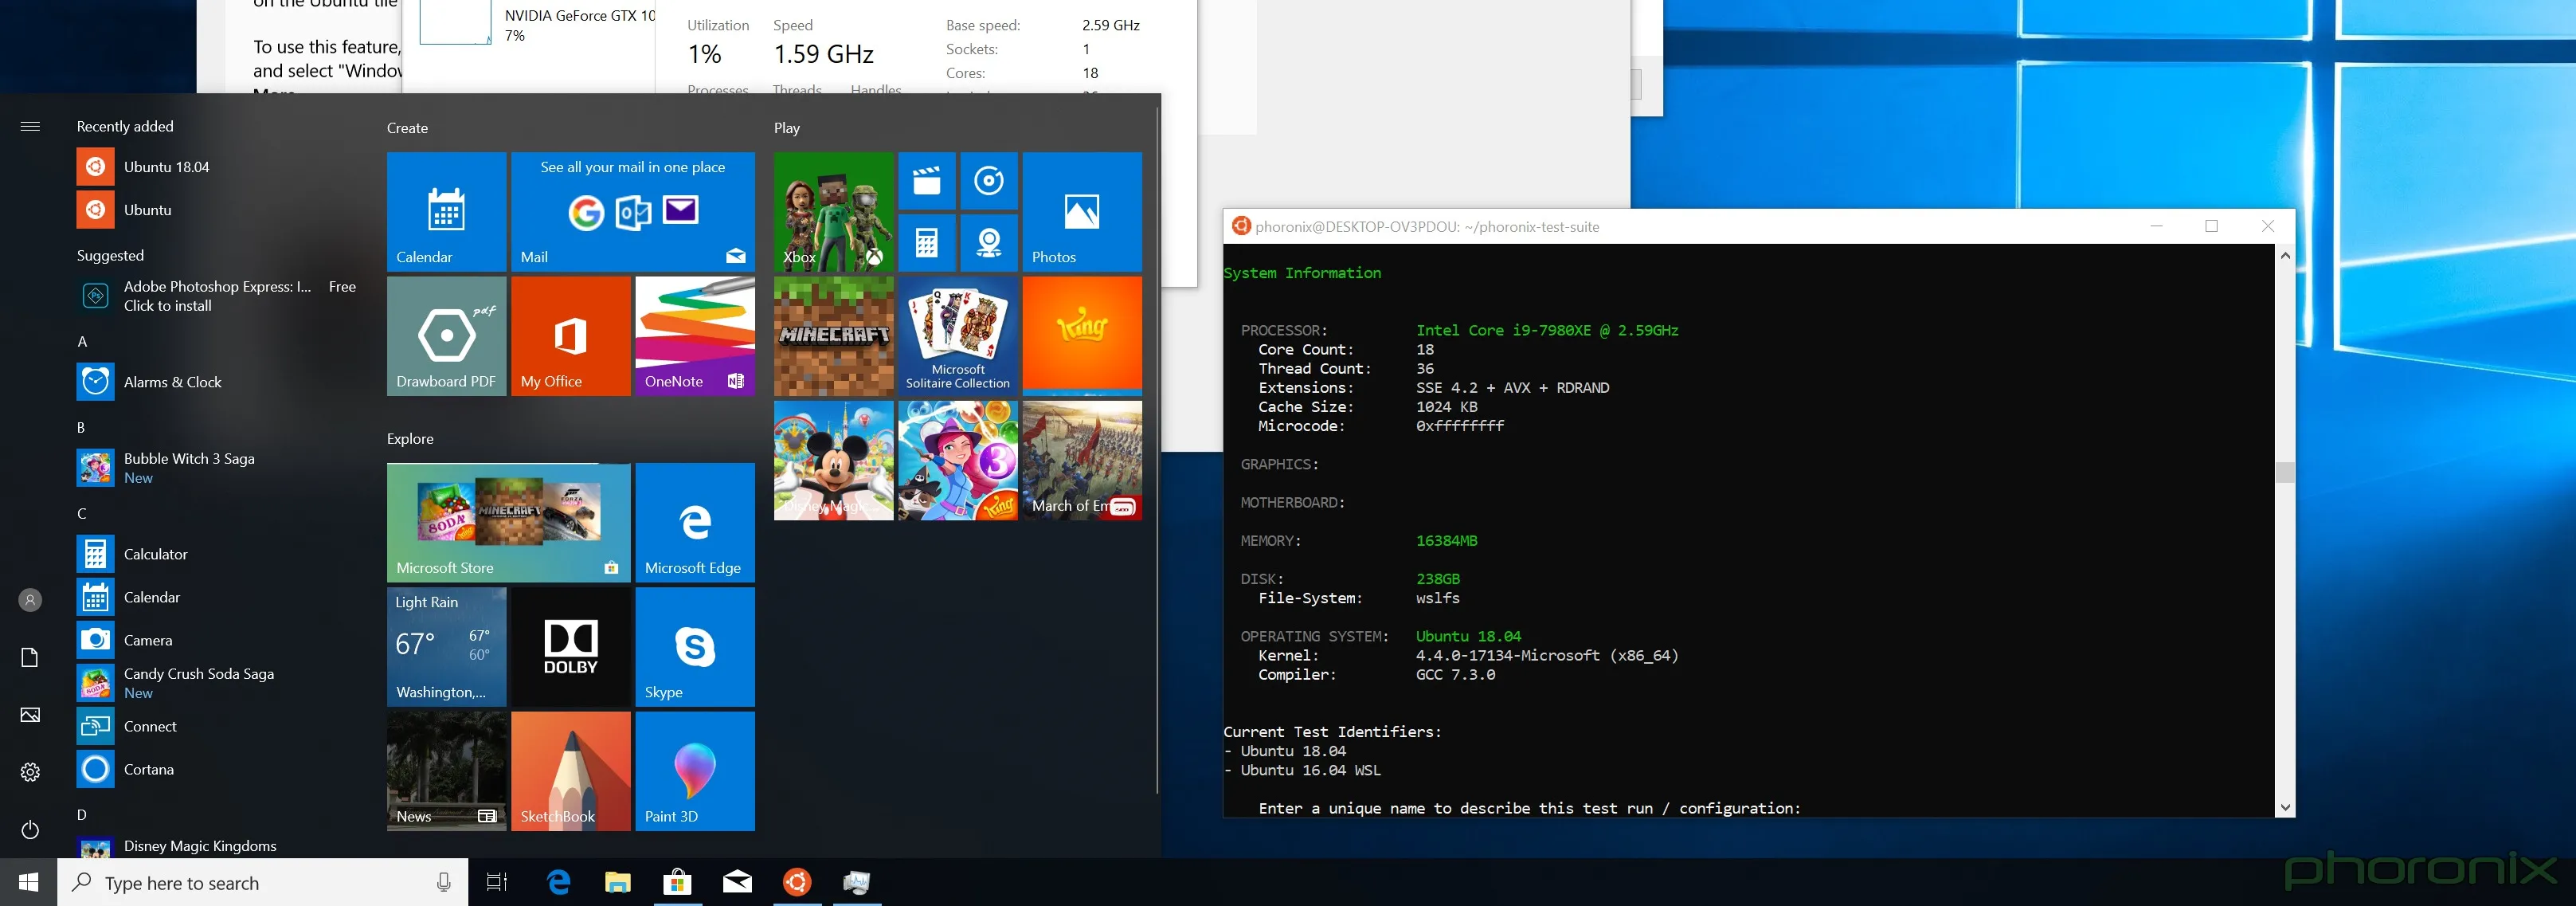Open the Movies & TV clapperboard tile

click(927, 181)
